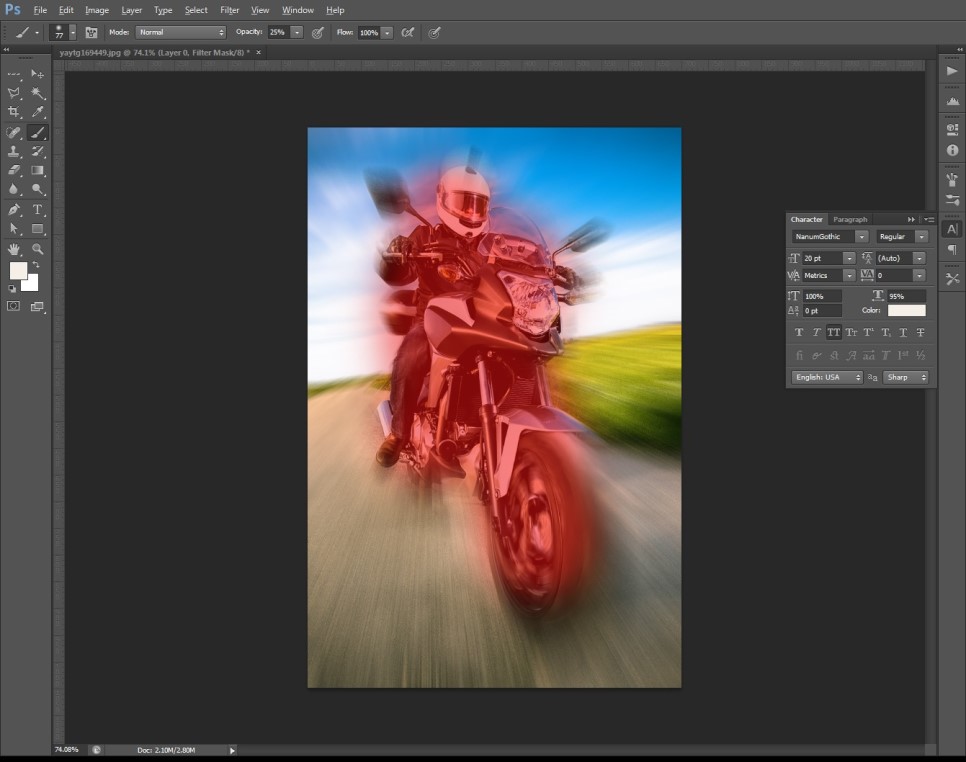
Task: Toggle All Caps text style
Action: pos(834,332)
